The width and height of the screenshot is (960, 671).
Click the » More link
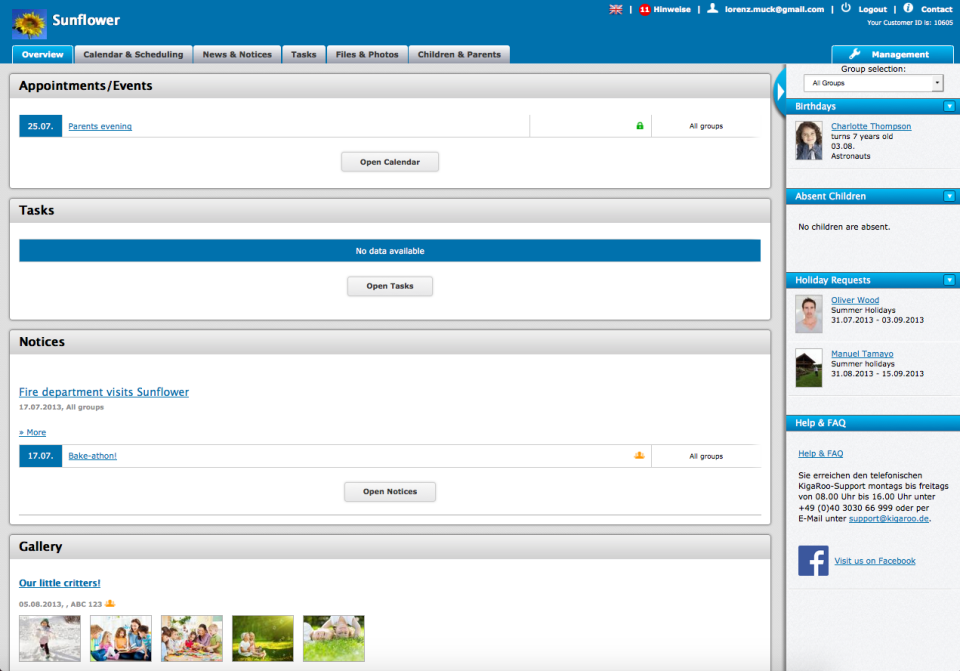(x=32, y=432)
